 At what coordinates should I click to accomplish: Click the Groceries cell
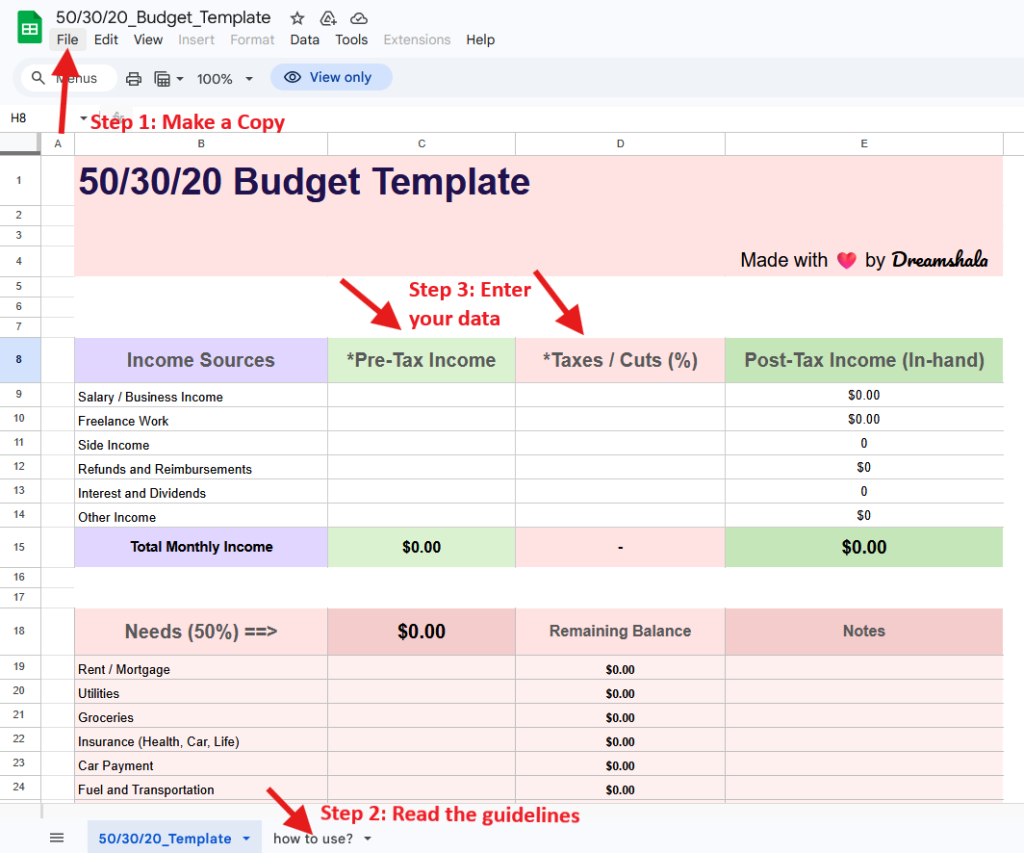201,716
